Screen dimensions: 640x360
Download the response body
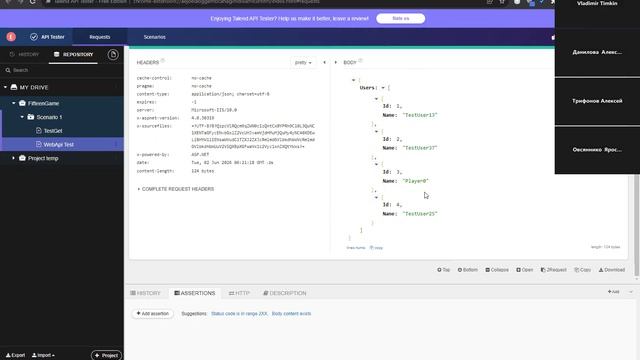click(611, 270)
